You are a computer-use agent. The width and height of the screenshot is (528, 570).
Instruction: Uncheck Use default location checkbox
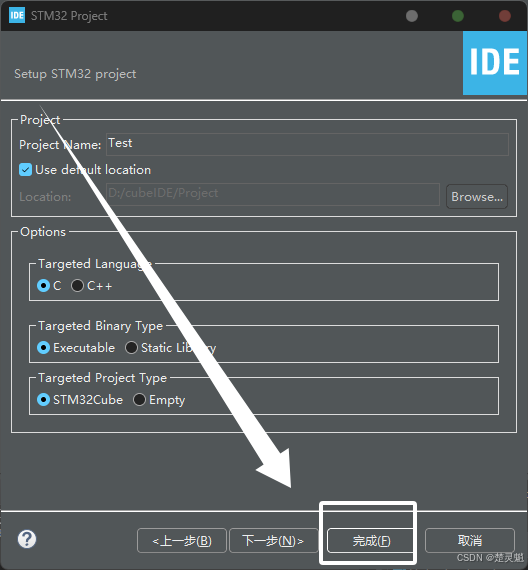tap(25, 170)
